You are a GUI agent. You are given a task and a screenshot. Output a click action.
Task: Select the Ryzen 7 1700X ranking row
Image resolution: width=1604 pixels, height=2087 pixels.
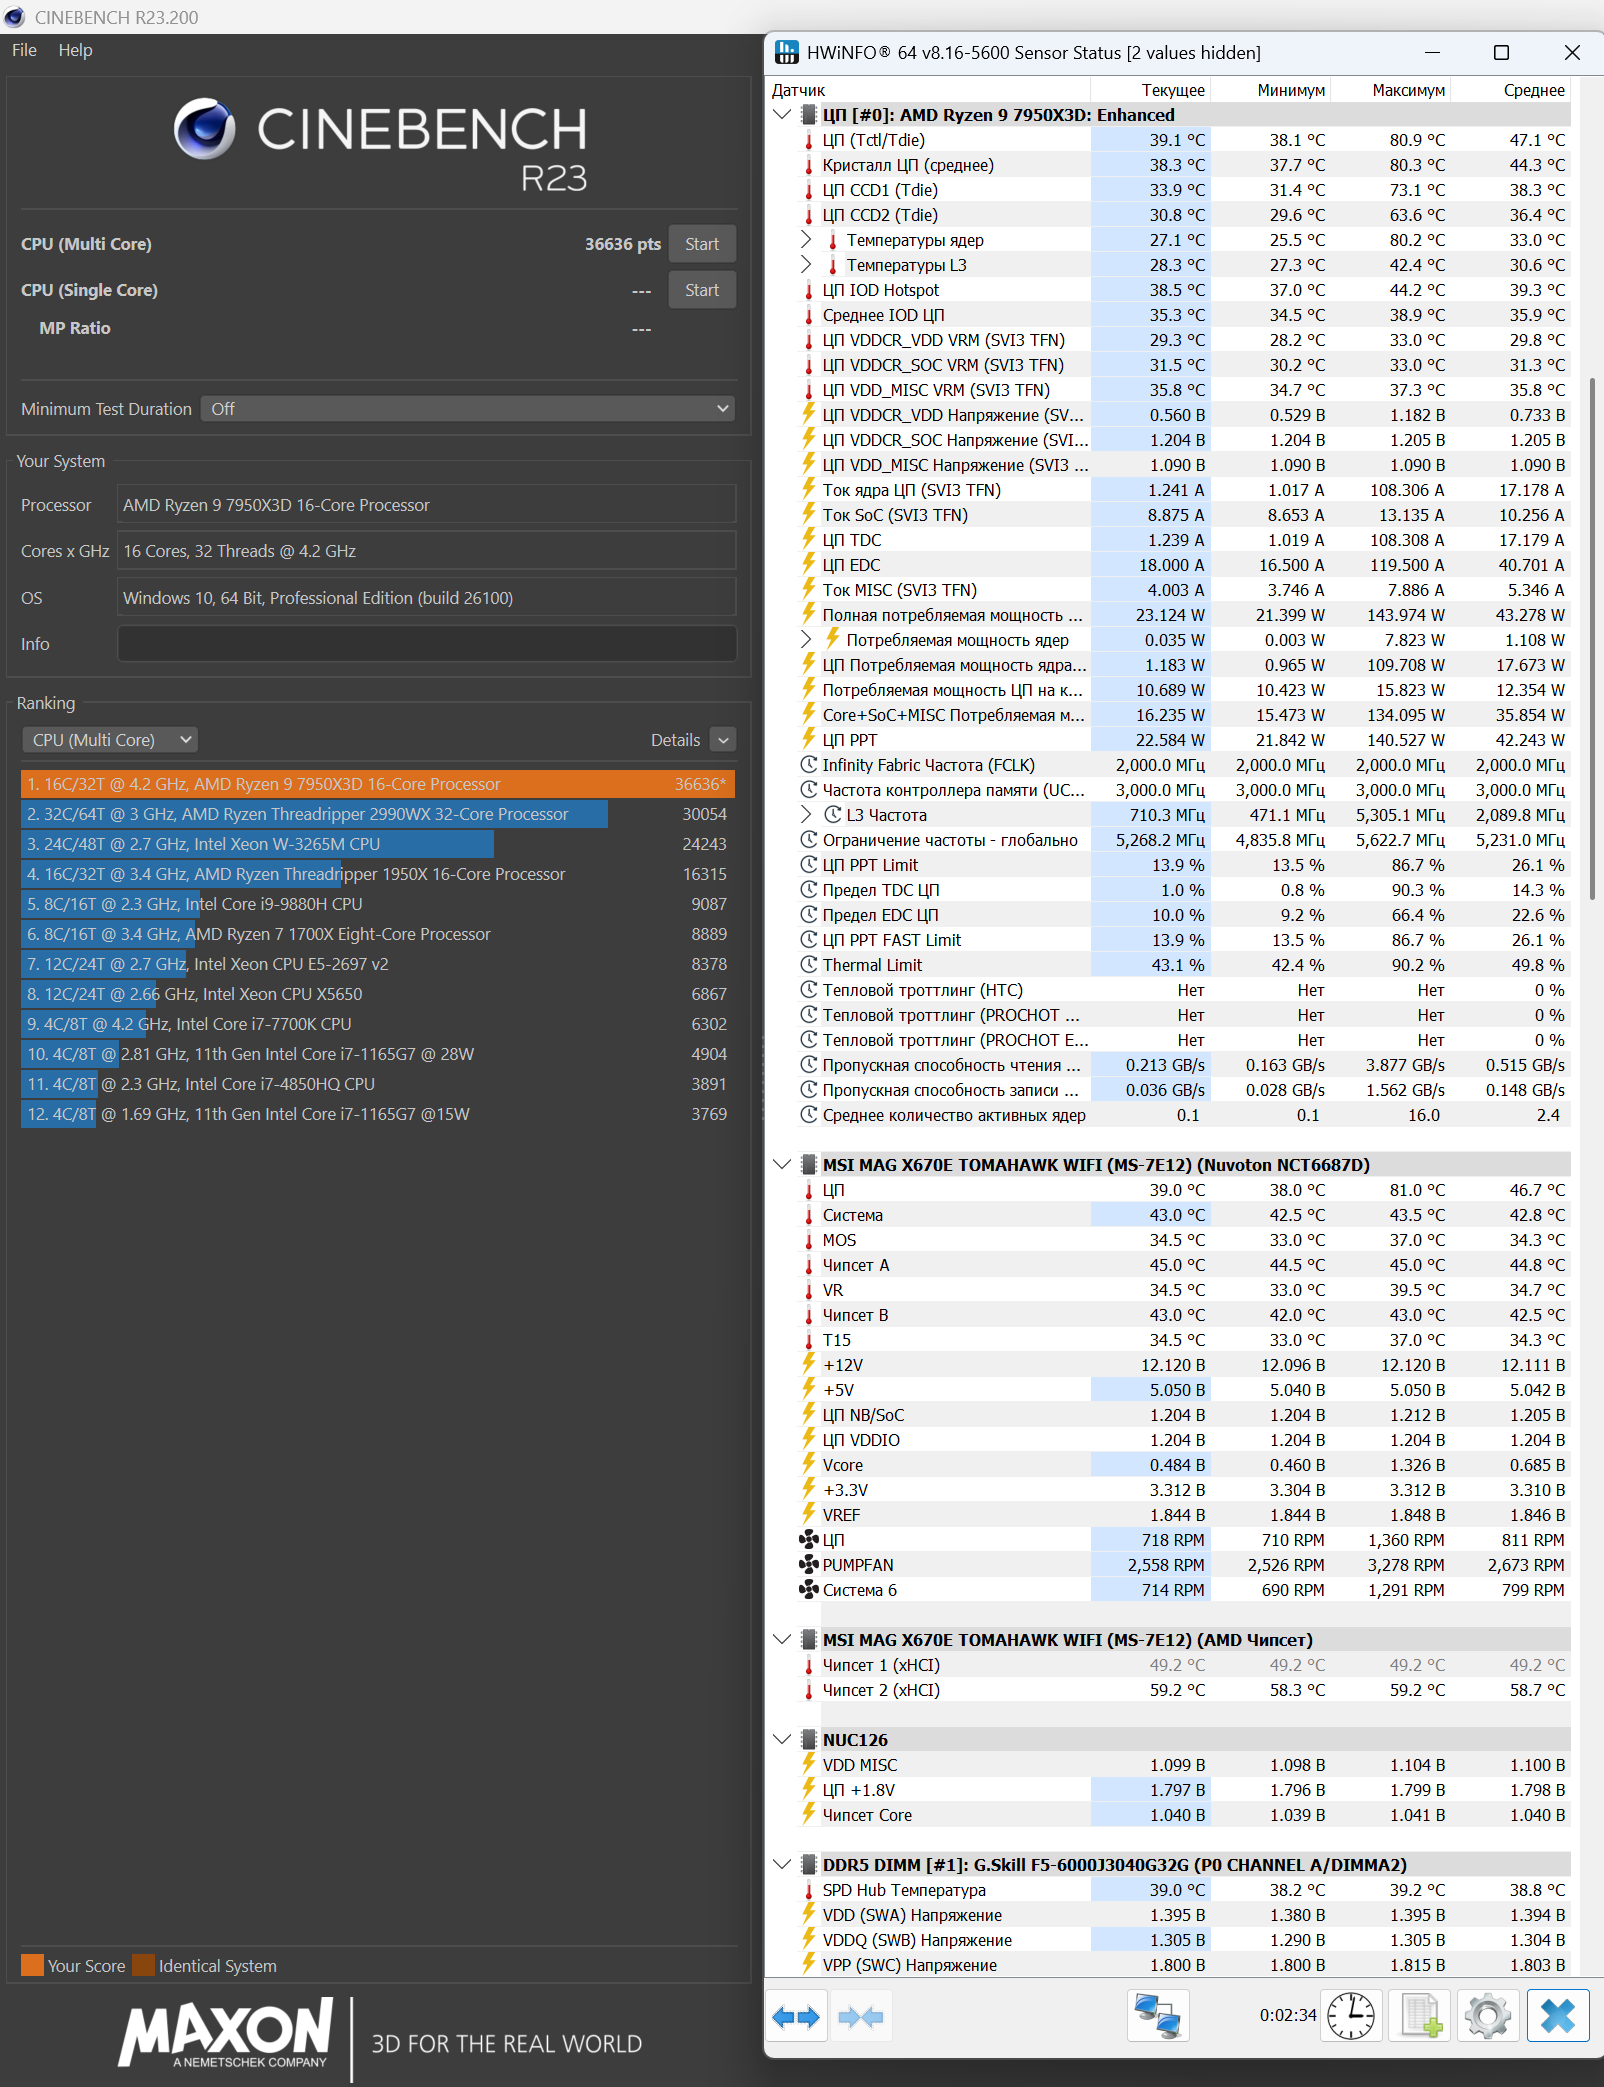tap(378, 934)
